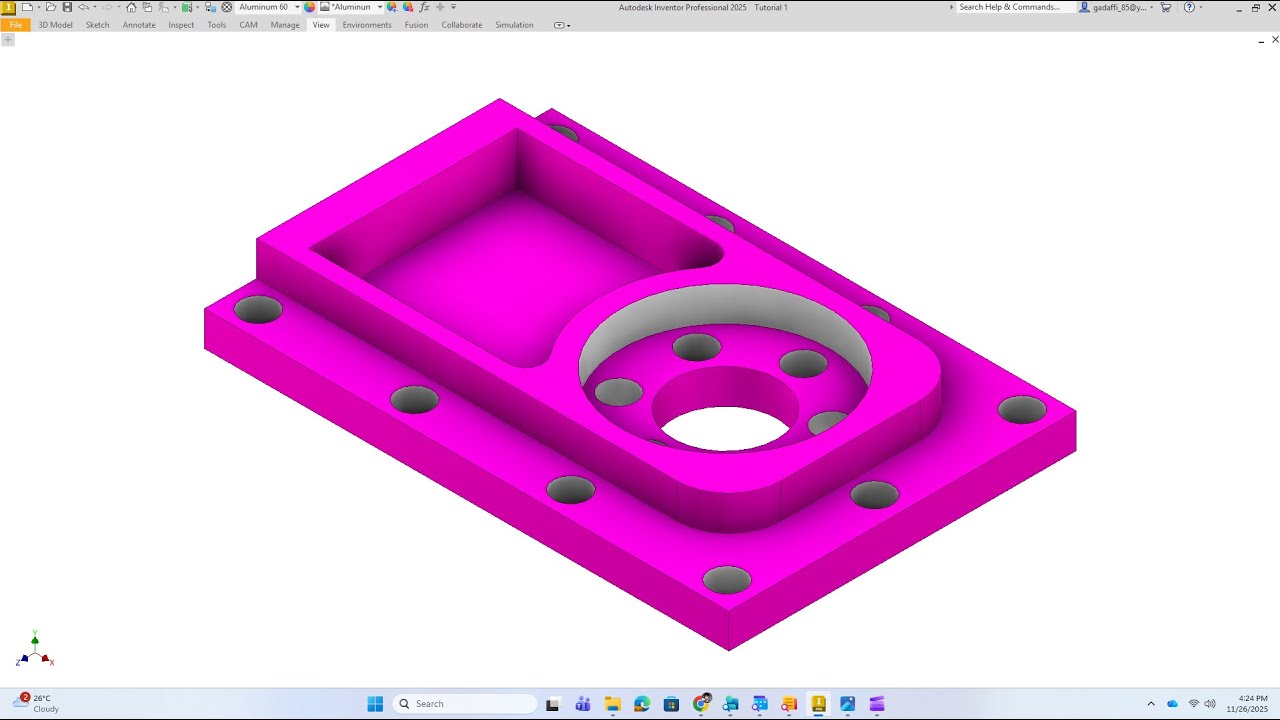Click the Help question mark icon
Screen dimensions: 1280x720
point(1189,7)
